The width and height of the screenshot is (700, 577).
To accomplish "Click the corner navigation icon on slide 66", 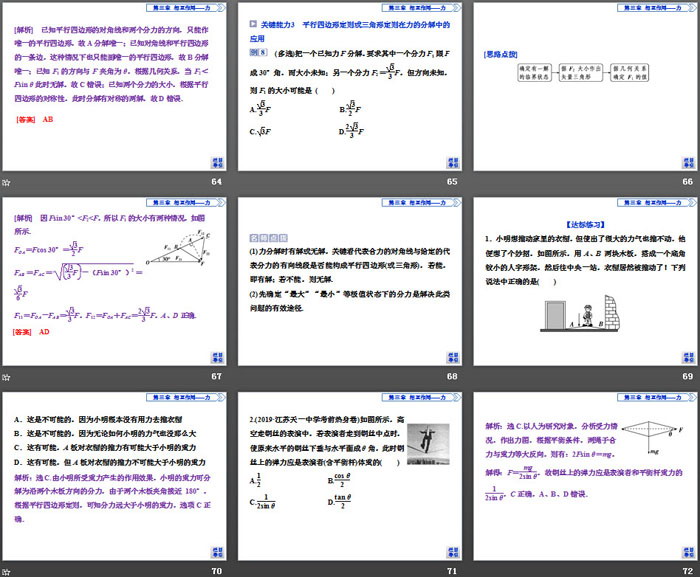I will [x=689, y=163].
